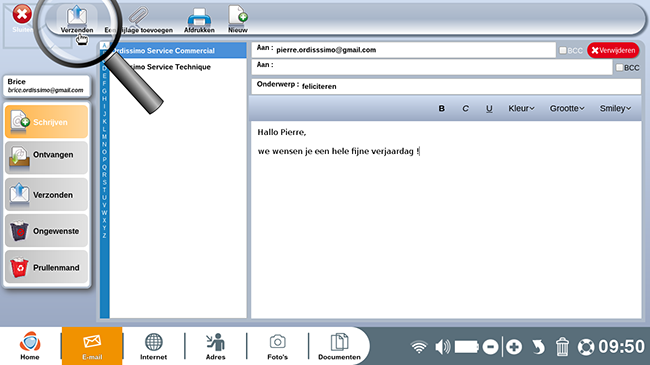Image resolution: width=650 pixels, height=365 pixels.
Task: Click the Wi-Fi status icon
Action: pyautogui.click(x=419, y=347)
